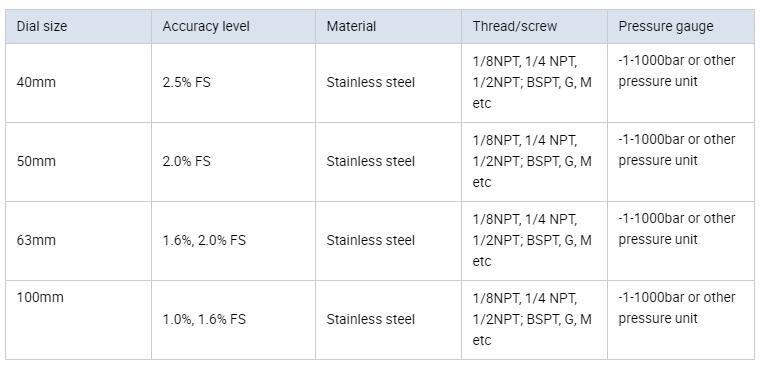Select the 100mm dial size cell
This screenshot has width=760, height=367.
point(79,320)
